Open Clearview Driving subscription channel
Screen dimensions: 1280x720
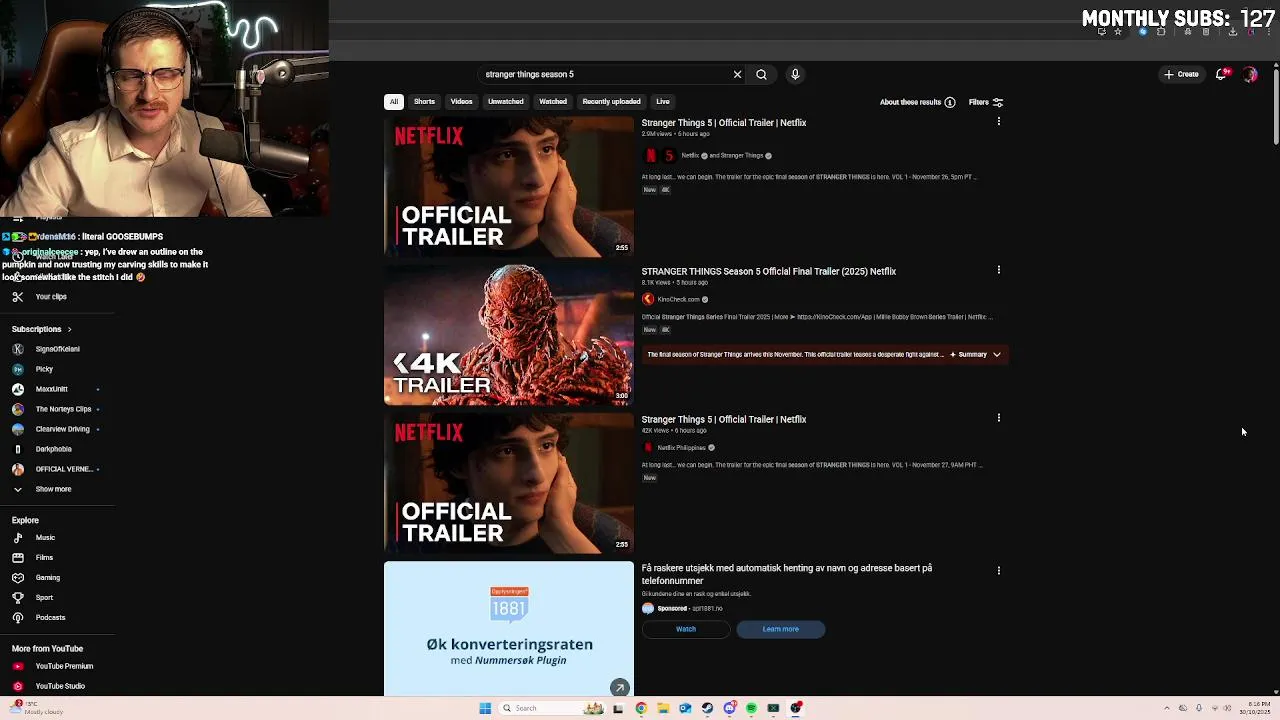pos(62,429)
